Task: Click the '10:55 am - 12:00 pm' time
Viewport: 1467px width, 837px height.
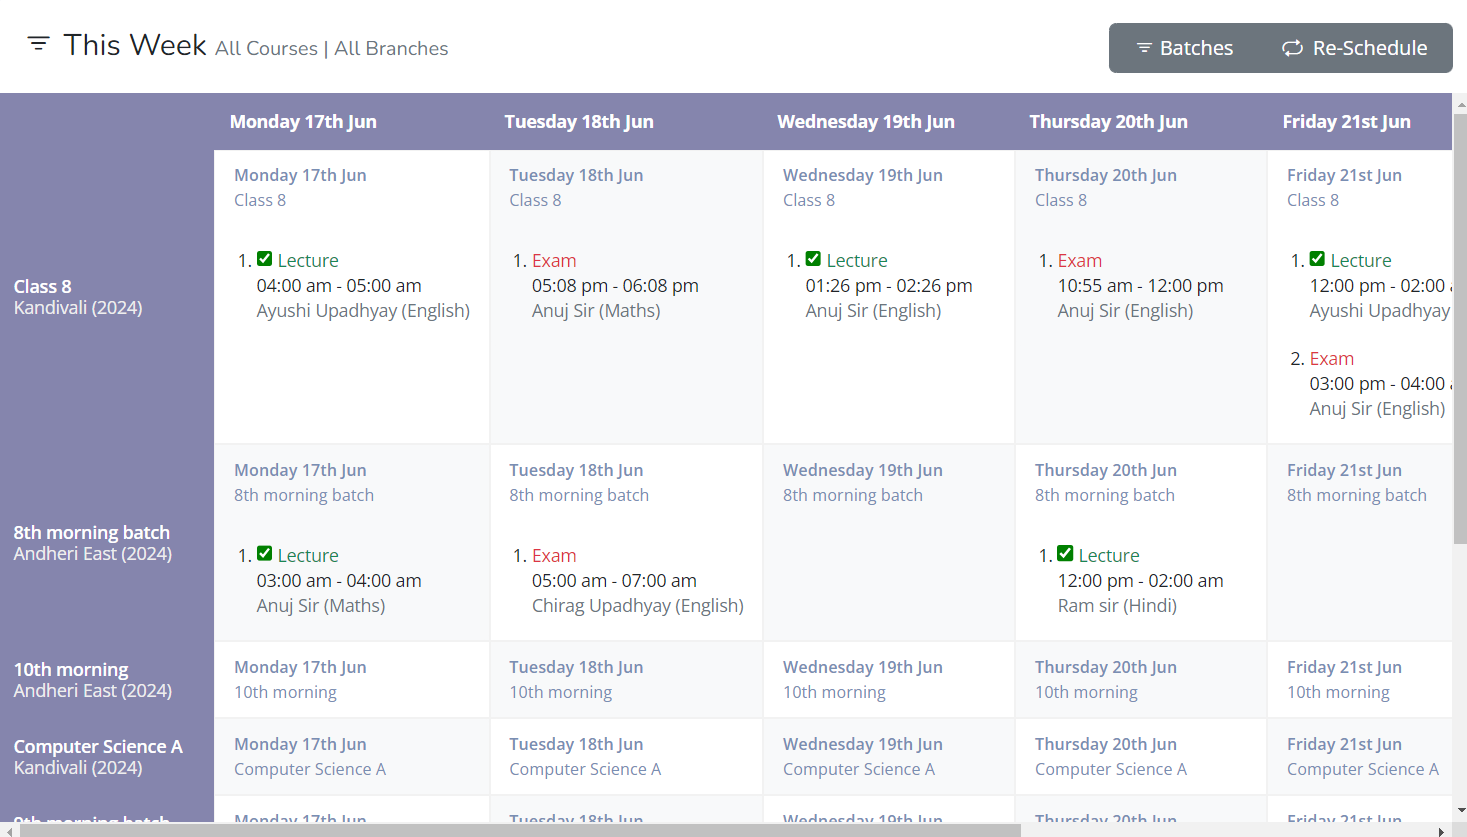Action: pos(1140,286)
